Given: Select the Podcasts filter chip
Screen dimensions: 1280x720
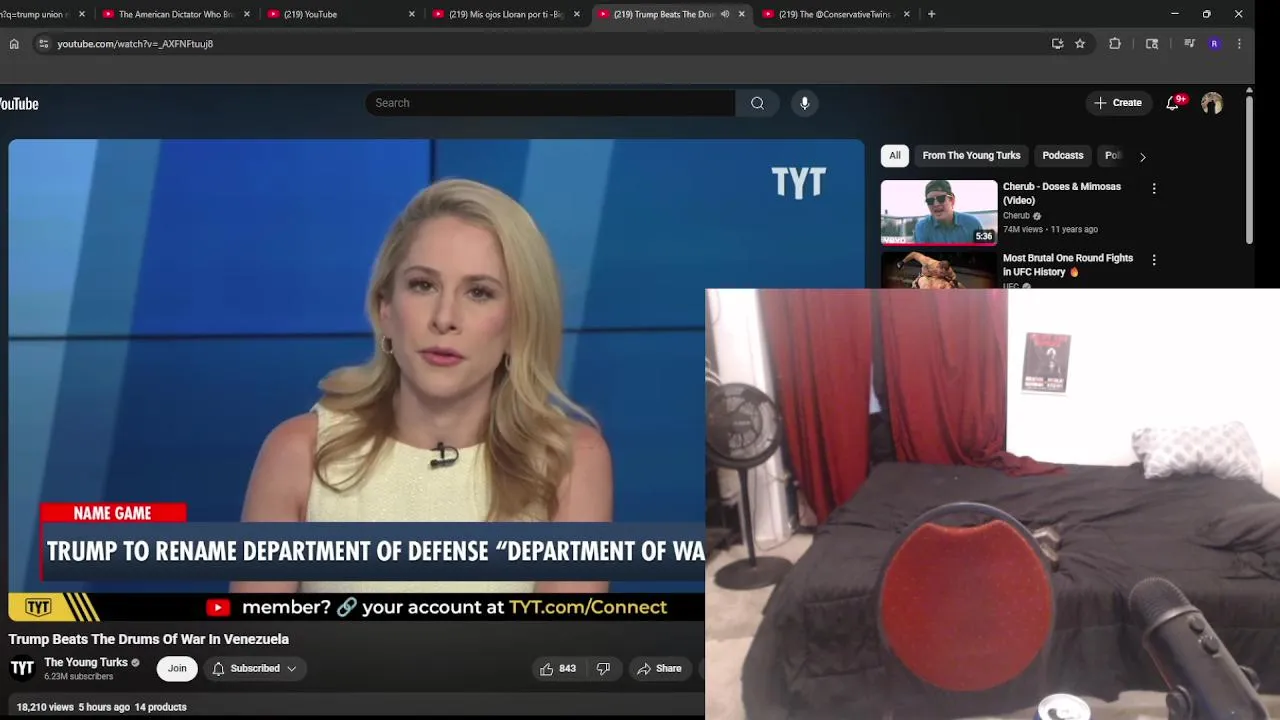Looking at the screenshot, I should [1063, 156].
